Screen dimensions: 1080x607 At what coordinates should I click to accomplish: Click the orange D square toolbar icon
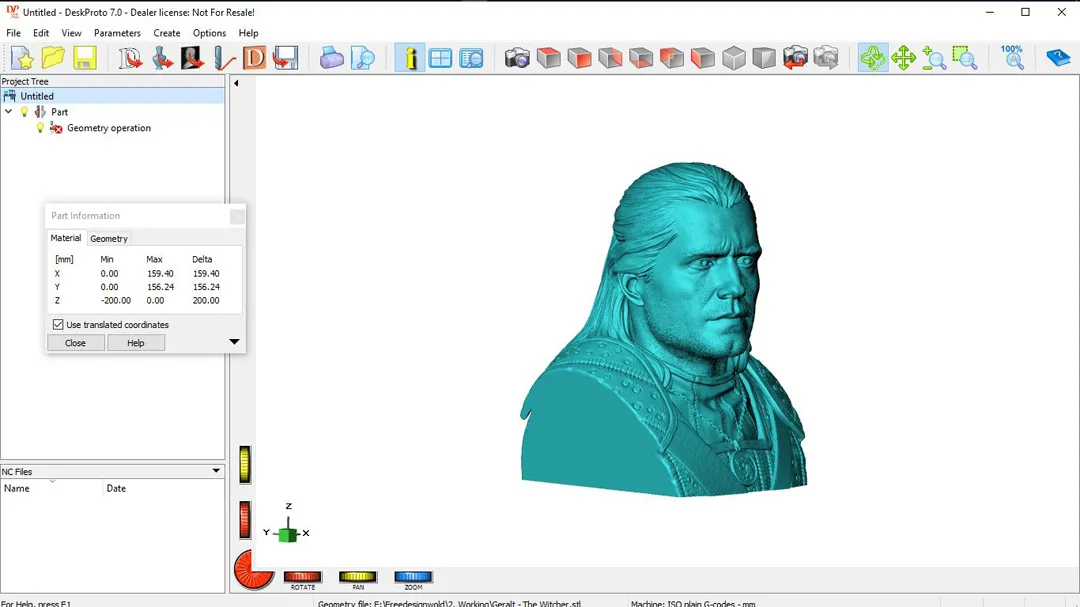pyautogui.click(x=254, y=58)
